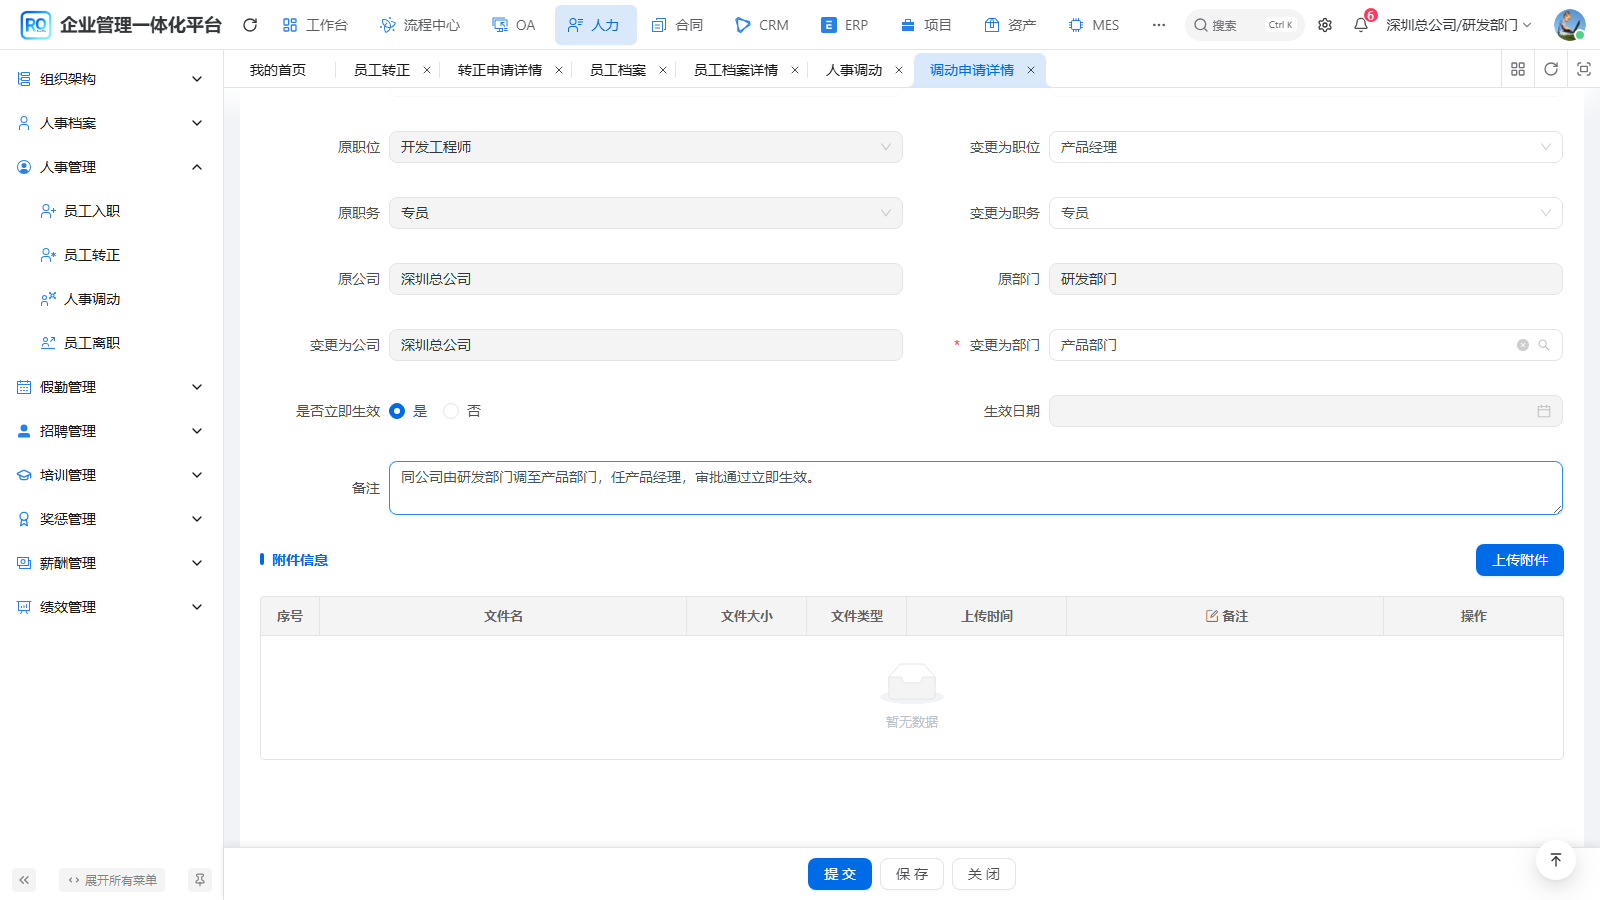Focus the 备注 text area
Image resolution: width=1600 pixels, height=900 pixels.
point(976,488)
